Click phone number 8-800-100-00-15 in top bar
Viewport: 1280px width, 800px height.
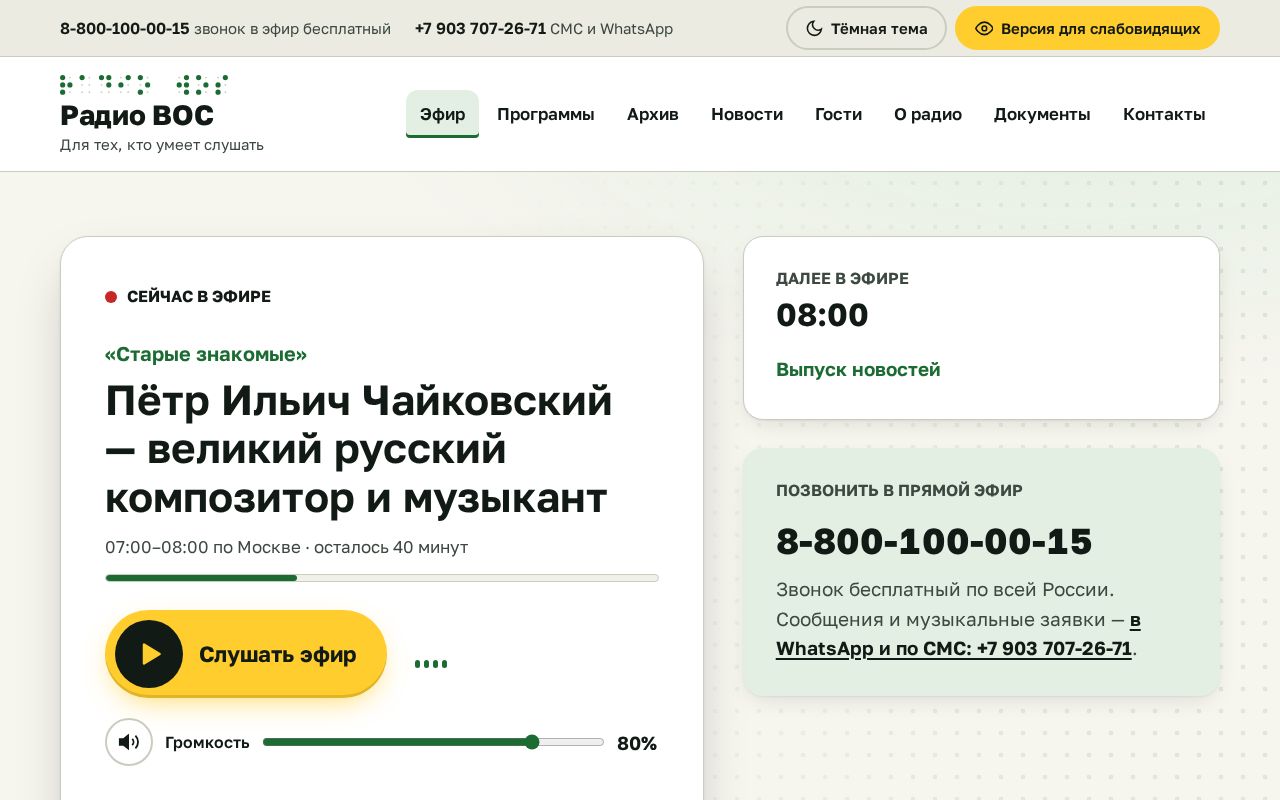(125, 29)
